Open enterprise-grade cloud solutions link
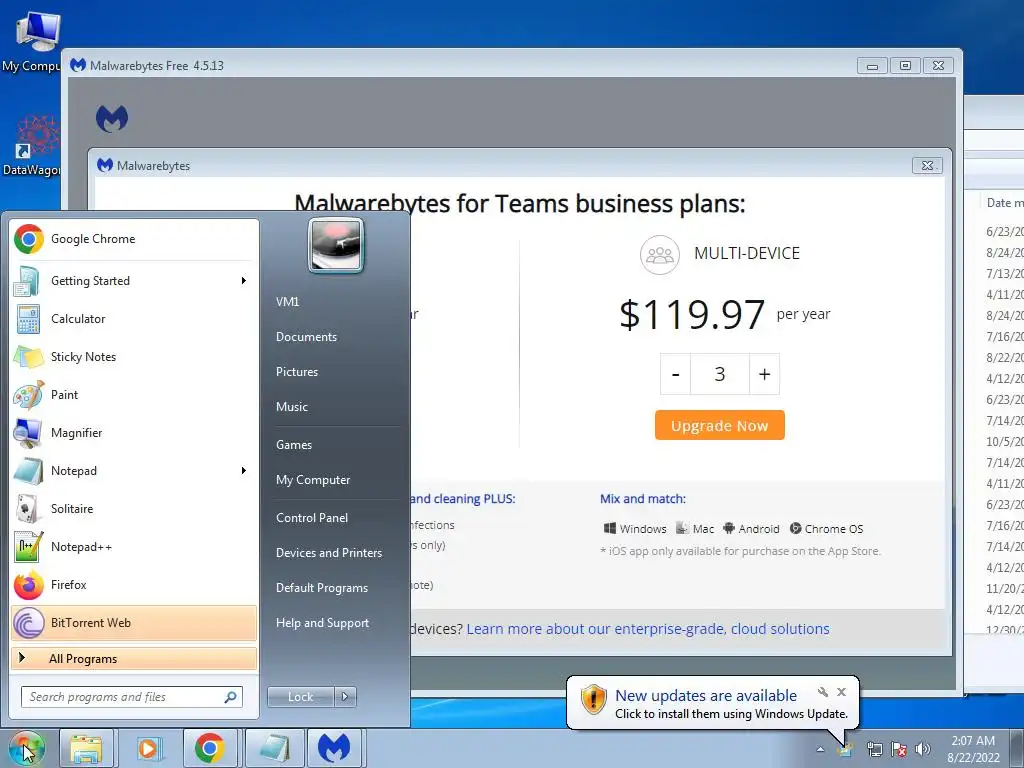 648,629
